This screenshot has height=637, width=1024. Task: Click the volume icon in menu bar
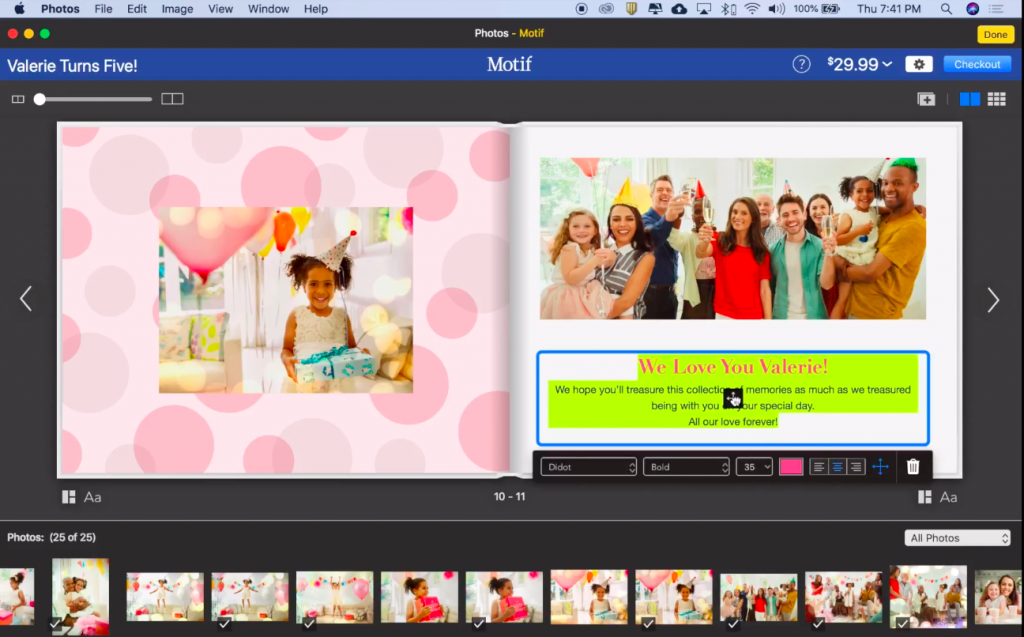tap(776, 9)
